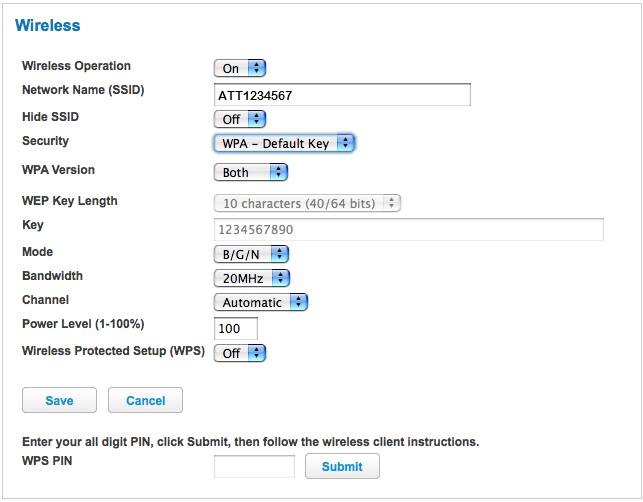Open the Security type dropdown

pyautogui.click(x=285, y=144)
